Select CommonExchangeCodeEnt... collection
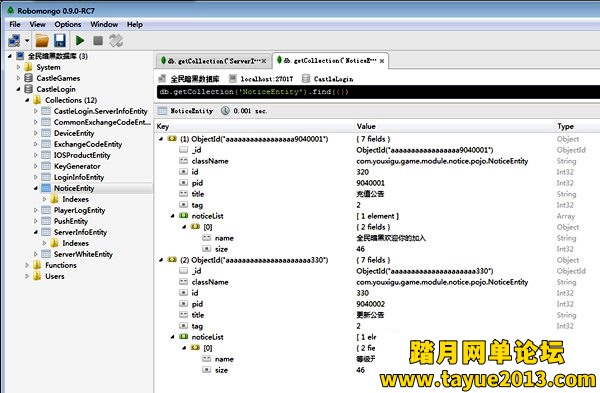 tap(102, 122)
